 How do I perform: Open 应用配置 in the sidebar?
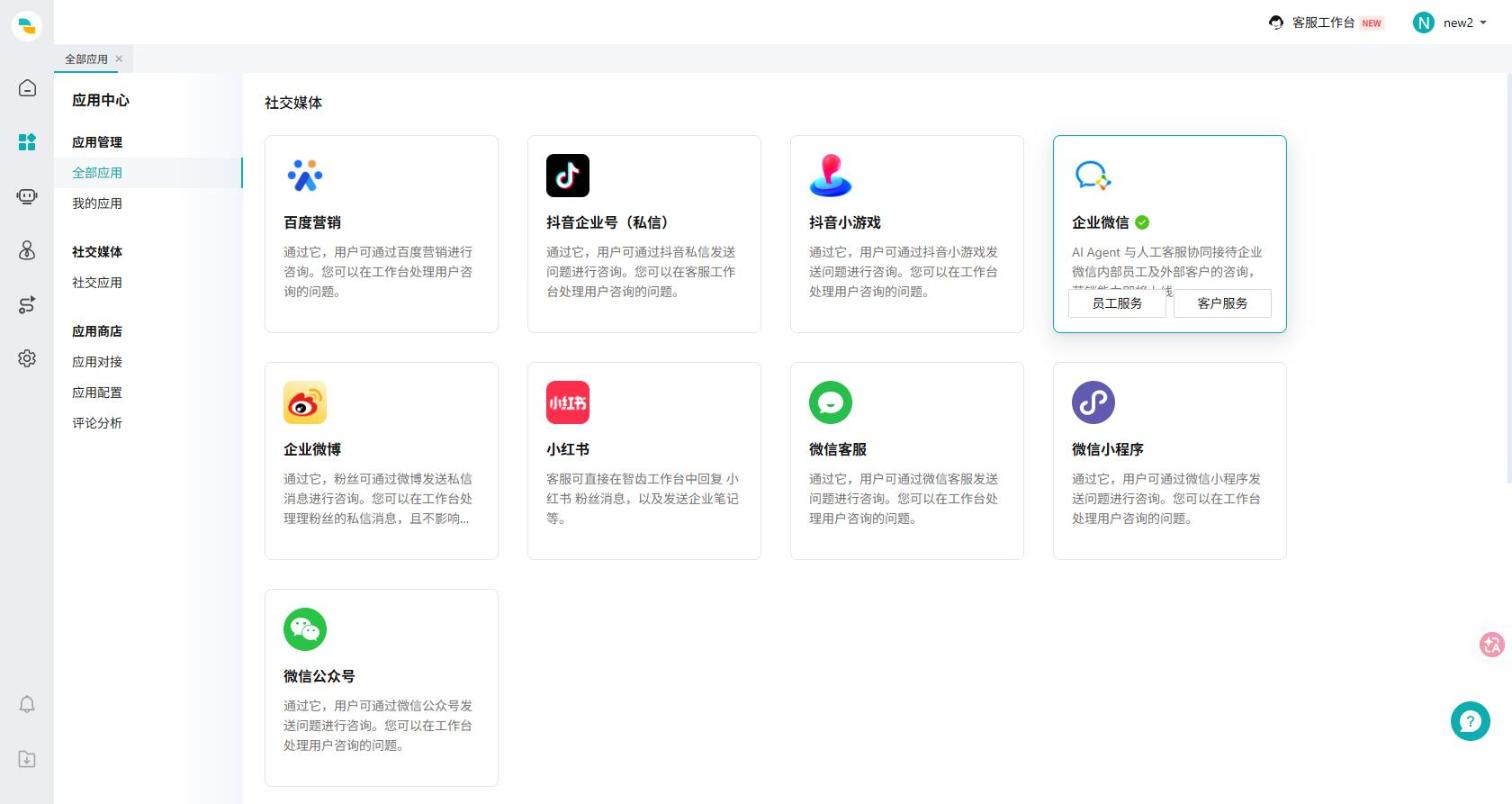click(97, 393)
